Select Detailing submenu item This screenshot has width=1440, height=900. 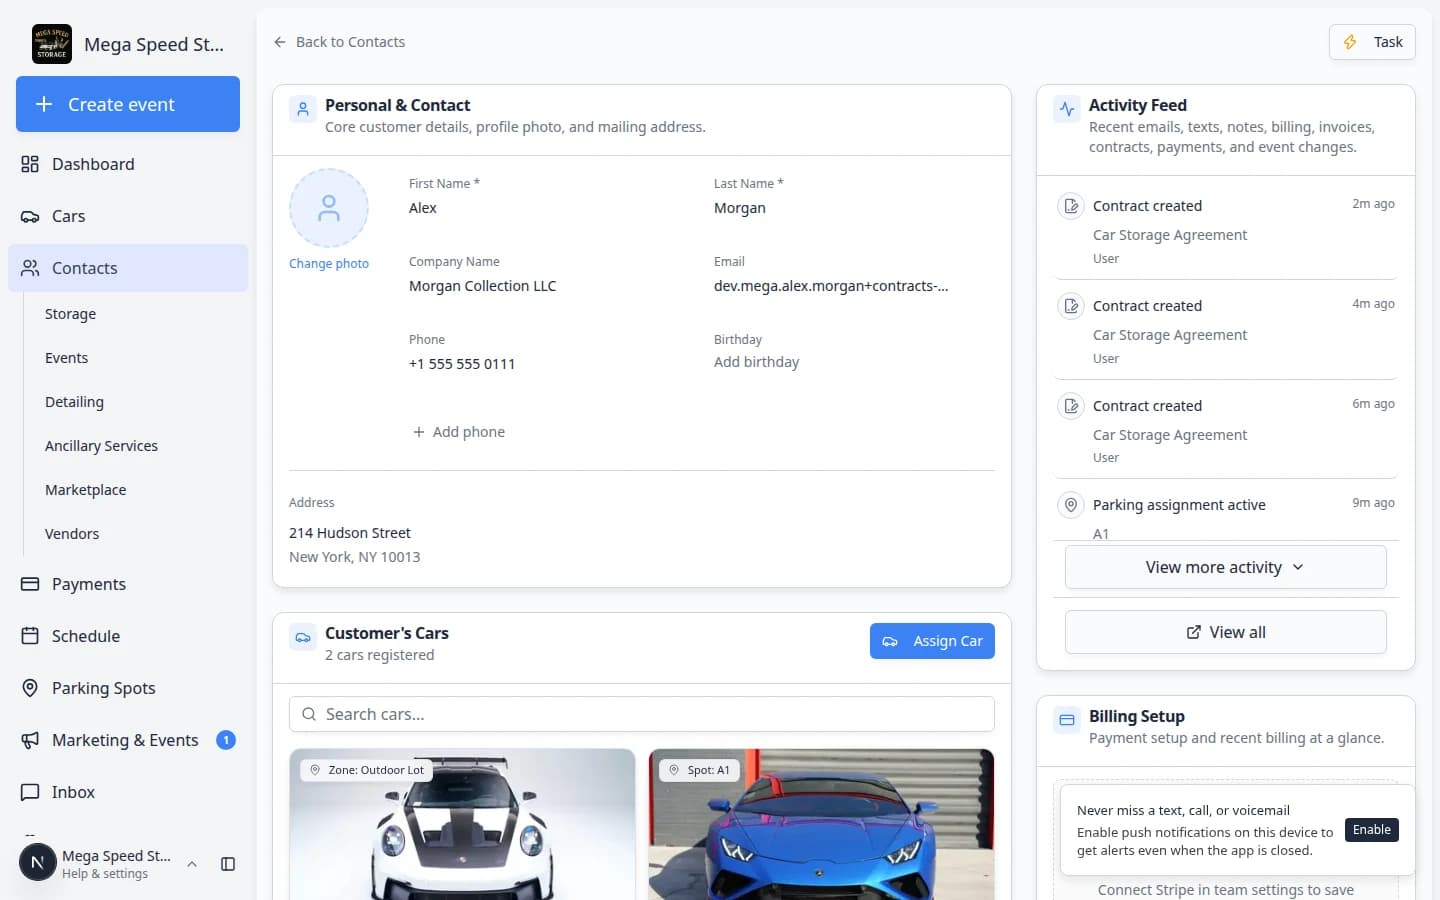pos(74,402)
